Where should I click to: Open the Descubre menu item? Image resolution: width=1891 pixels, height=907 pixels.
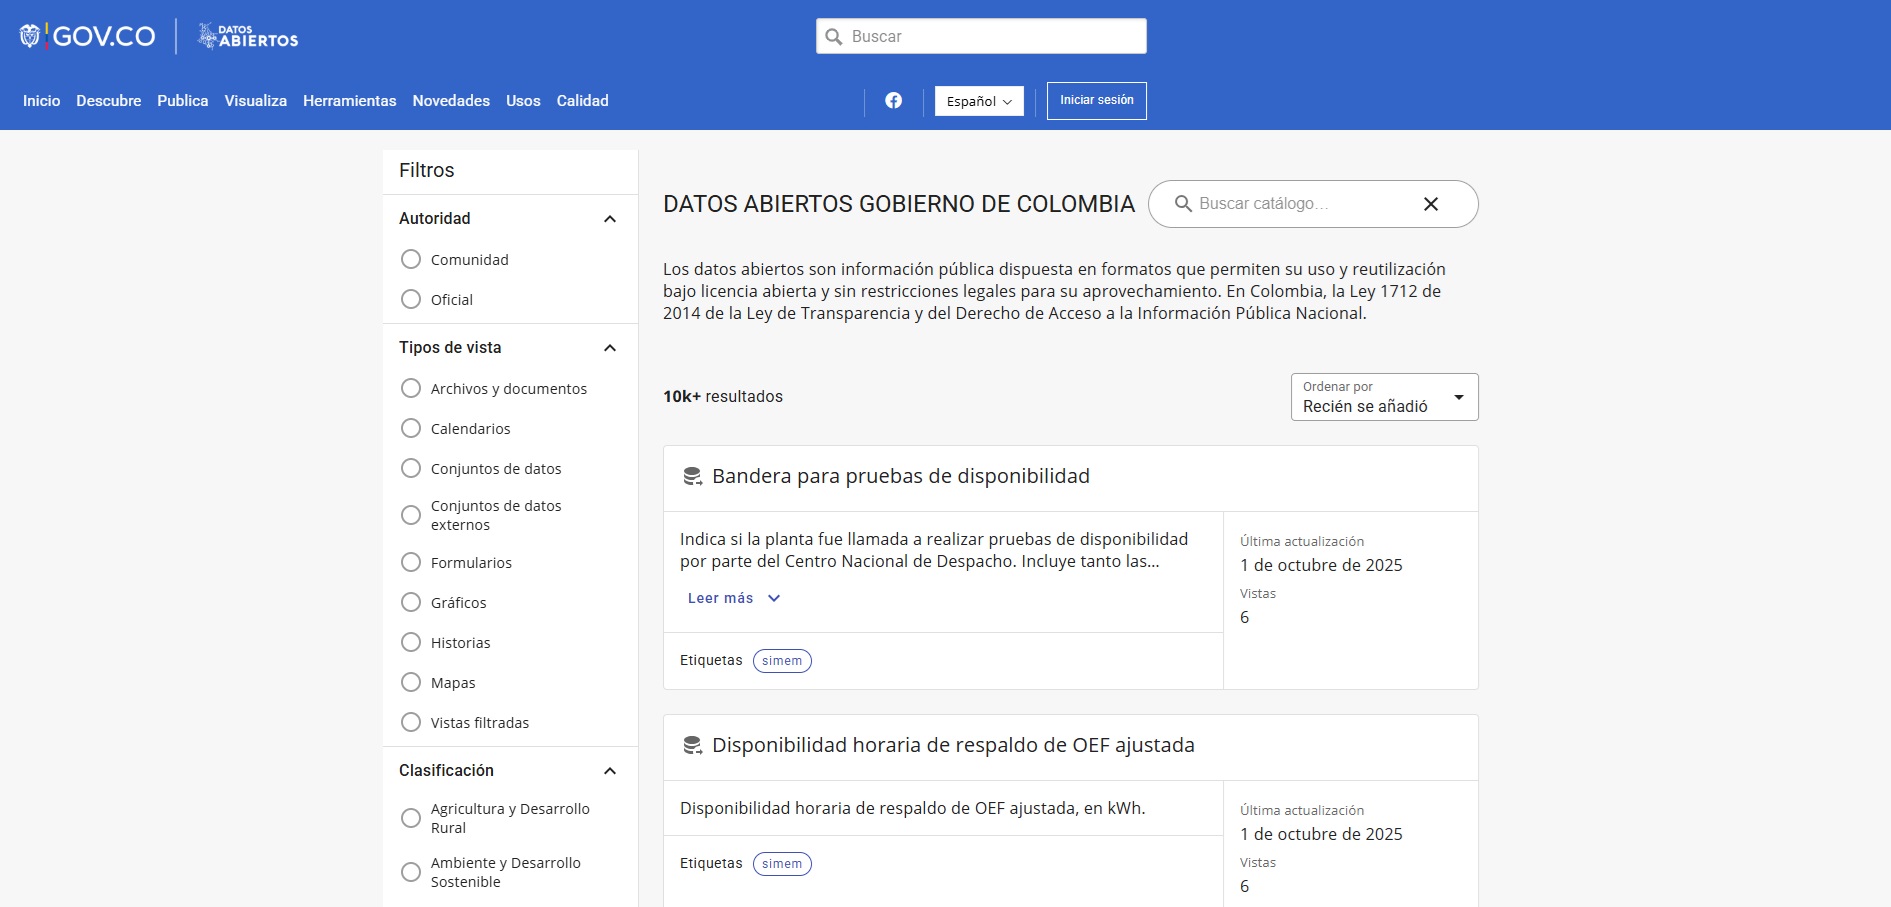(108, 101)
